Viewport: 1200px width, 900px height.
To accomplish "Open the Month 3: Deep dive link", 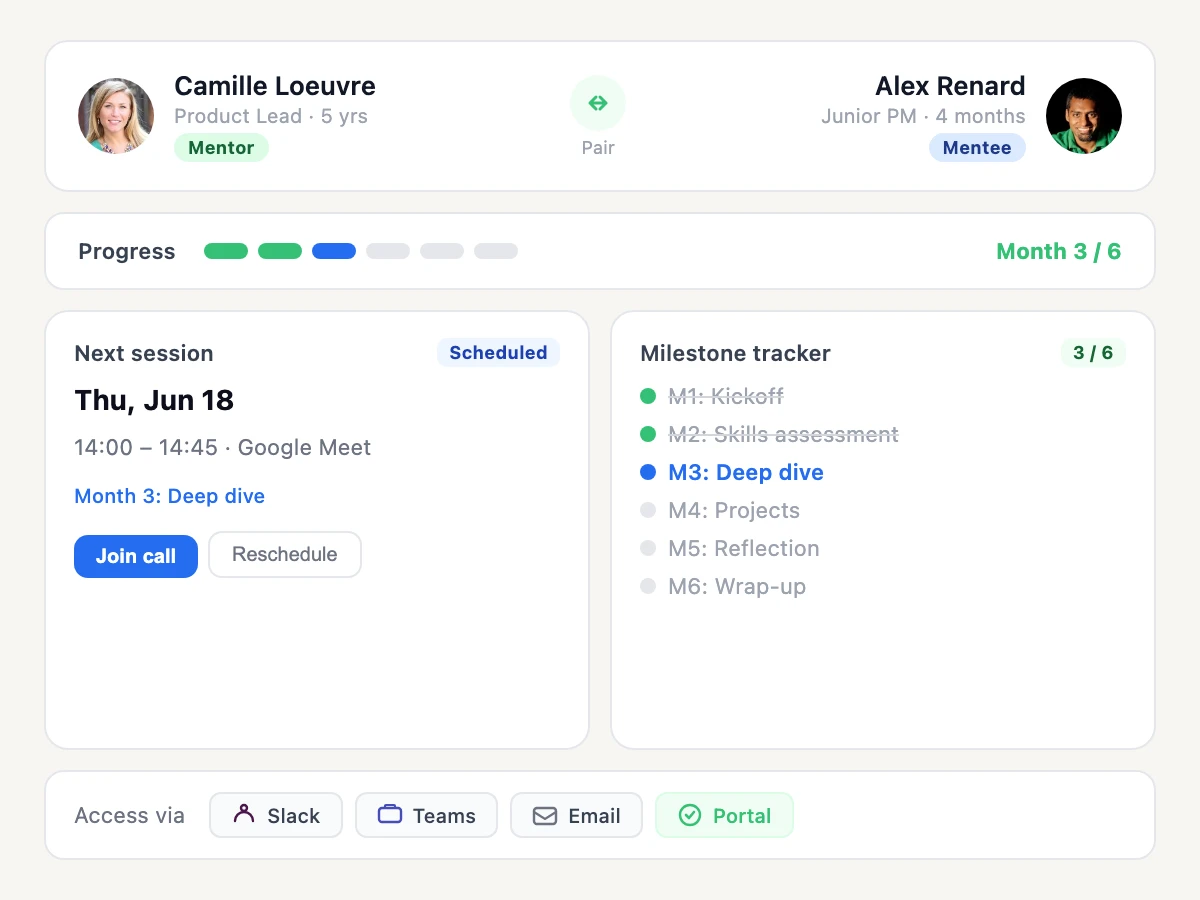I will pos(170,496).
